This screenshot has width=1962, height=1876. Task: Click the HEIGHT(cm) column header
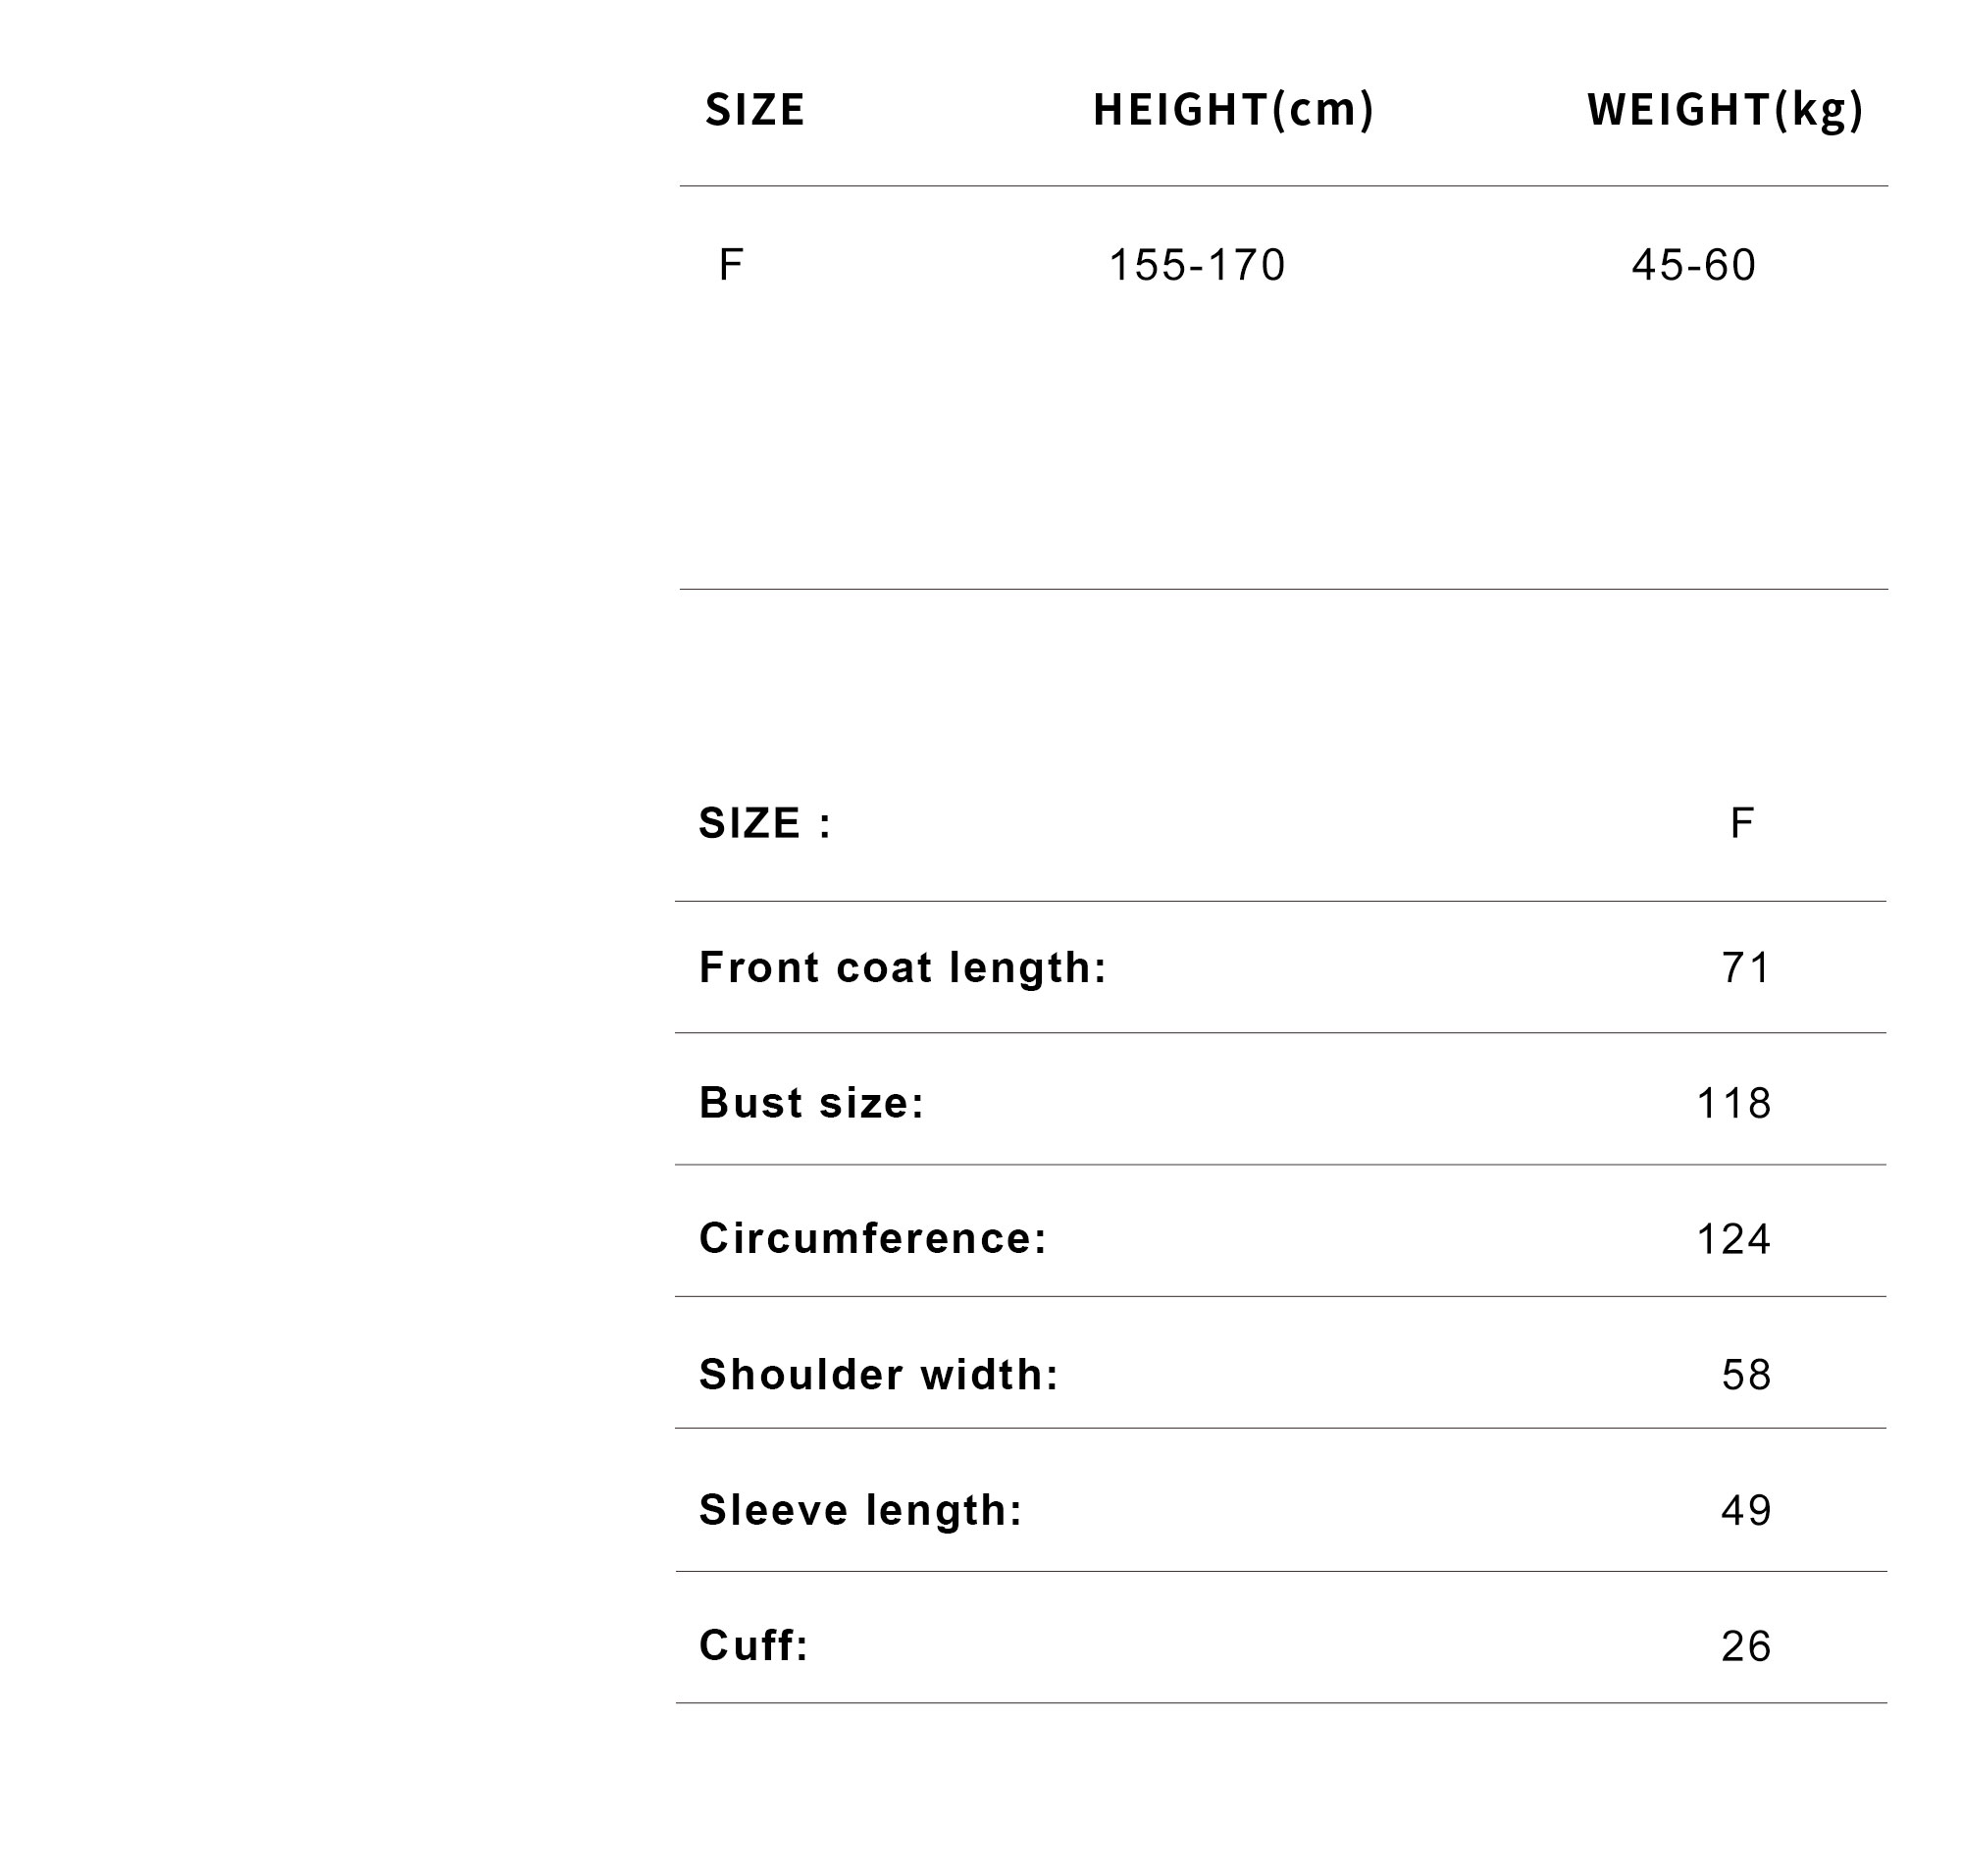pyautogui.click(x=1233, y=111)
